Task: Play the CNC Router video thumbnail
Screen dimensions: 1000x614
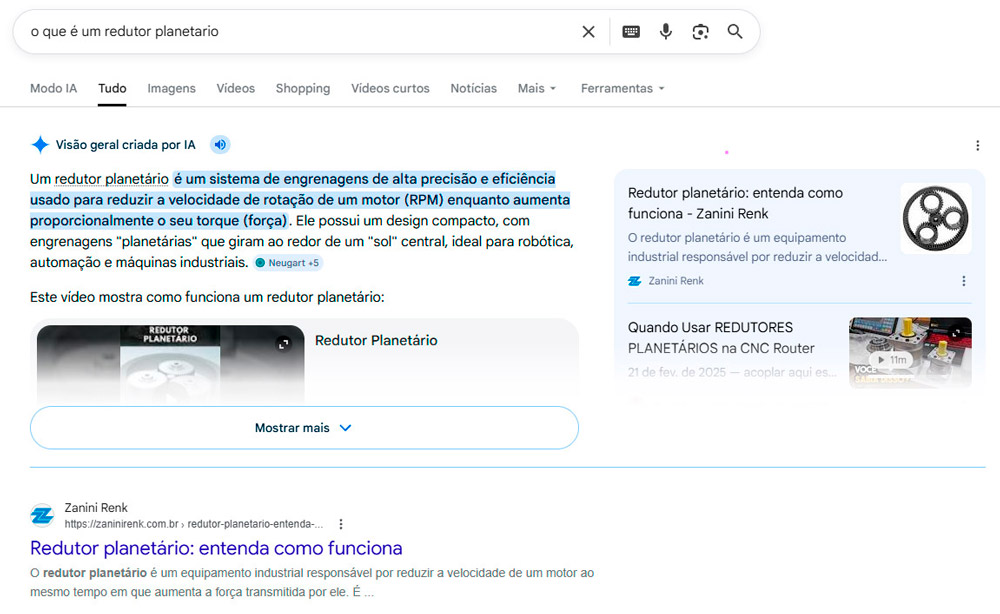Action: 910,353
